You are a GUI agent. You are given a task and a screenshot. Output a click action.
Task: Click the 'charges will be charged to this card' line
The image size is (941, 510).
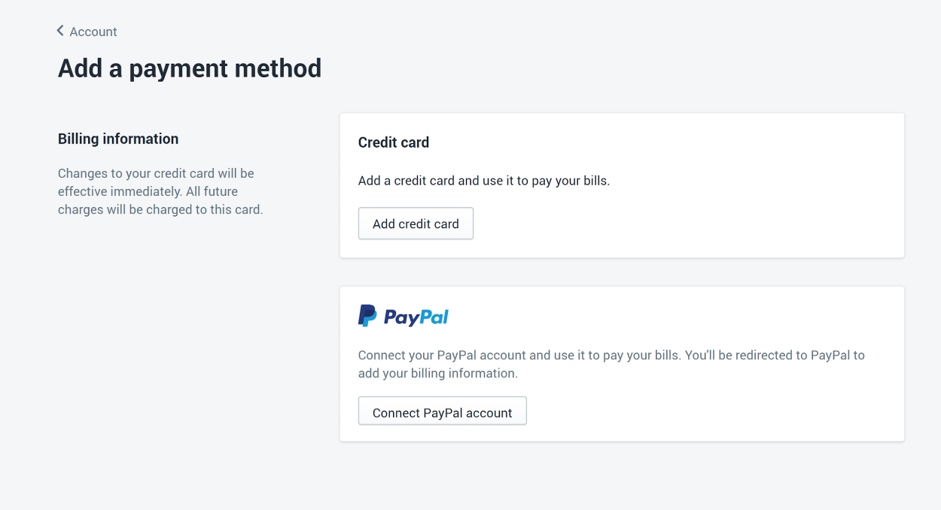[160, 209]
